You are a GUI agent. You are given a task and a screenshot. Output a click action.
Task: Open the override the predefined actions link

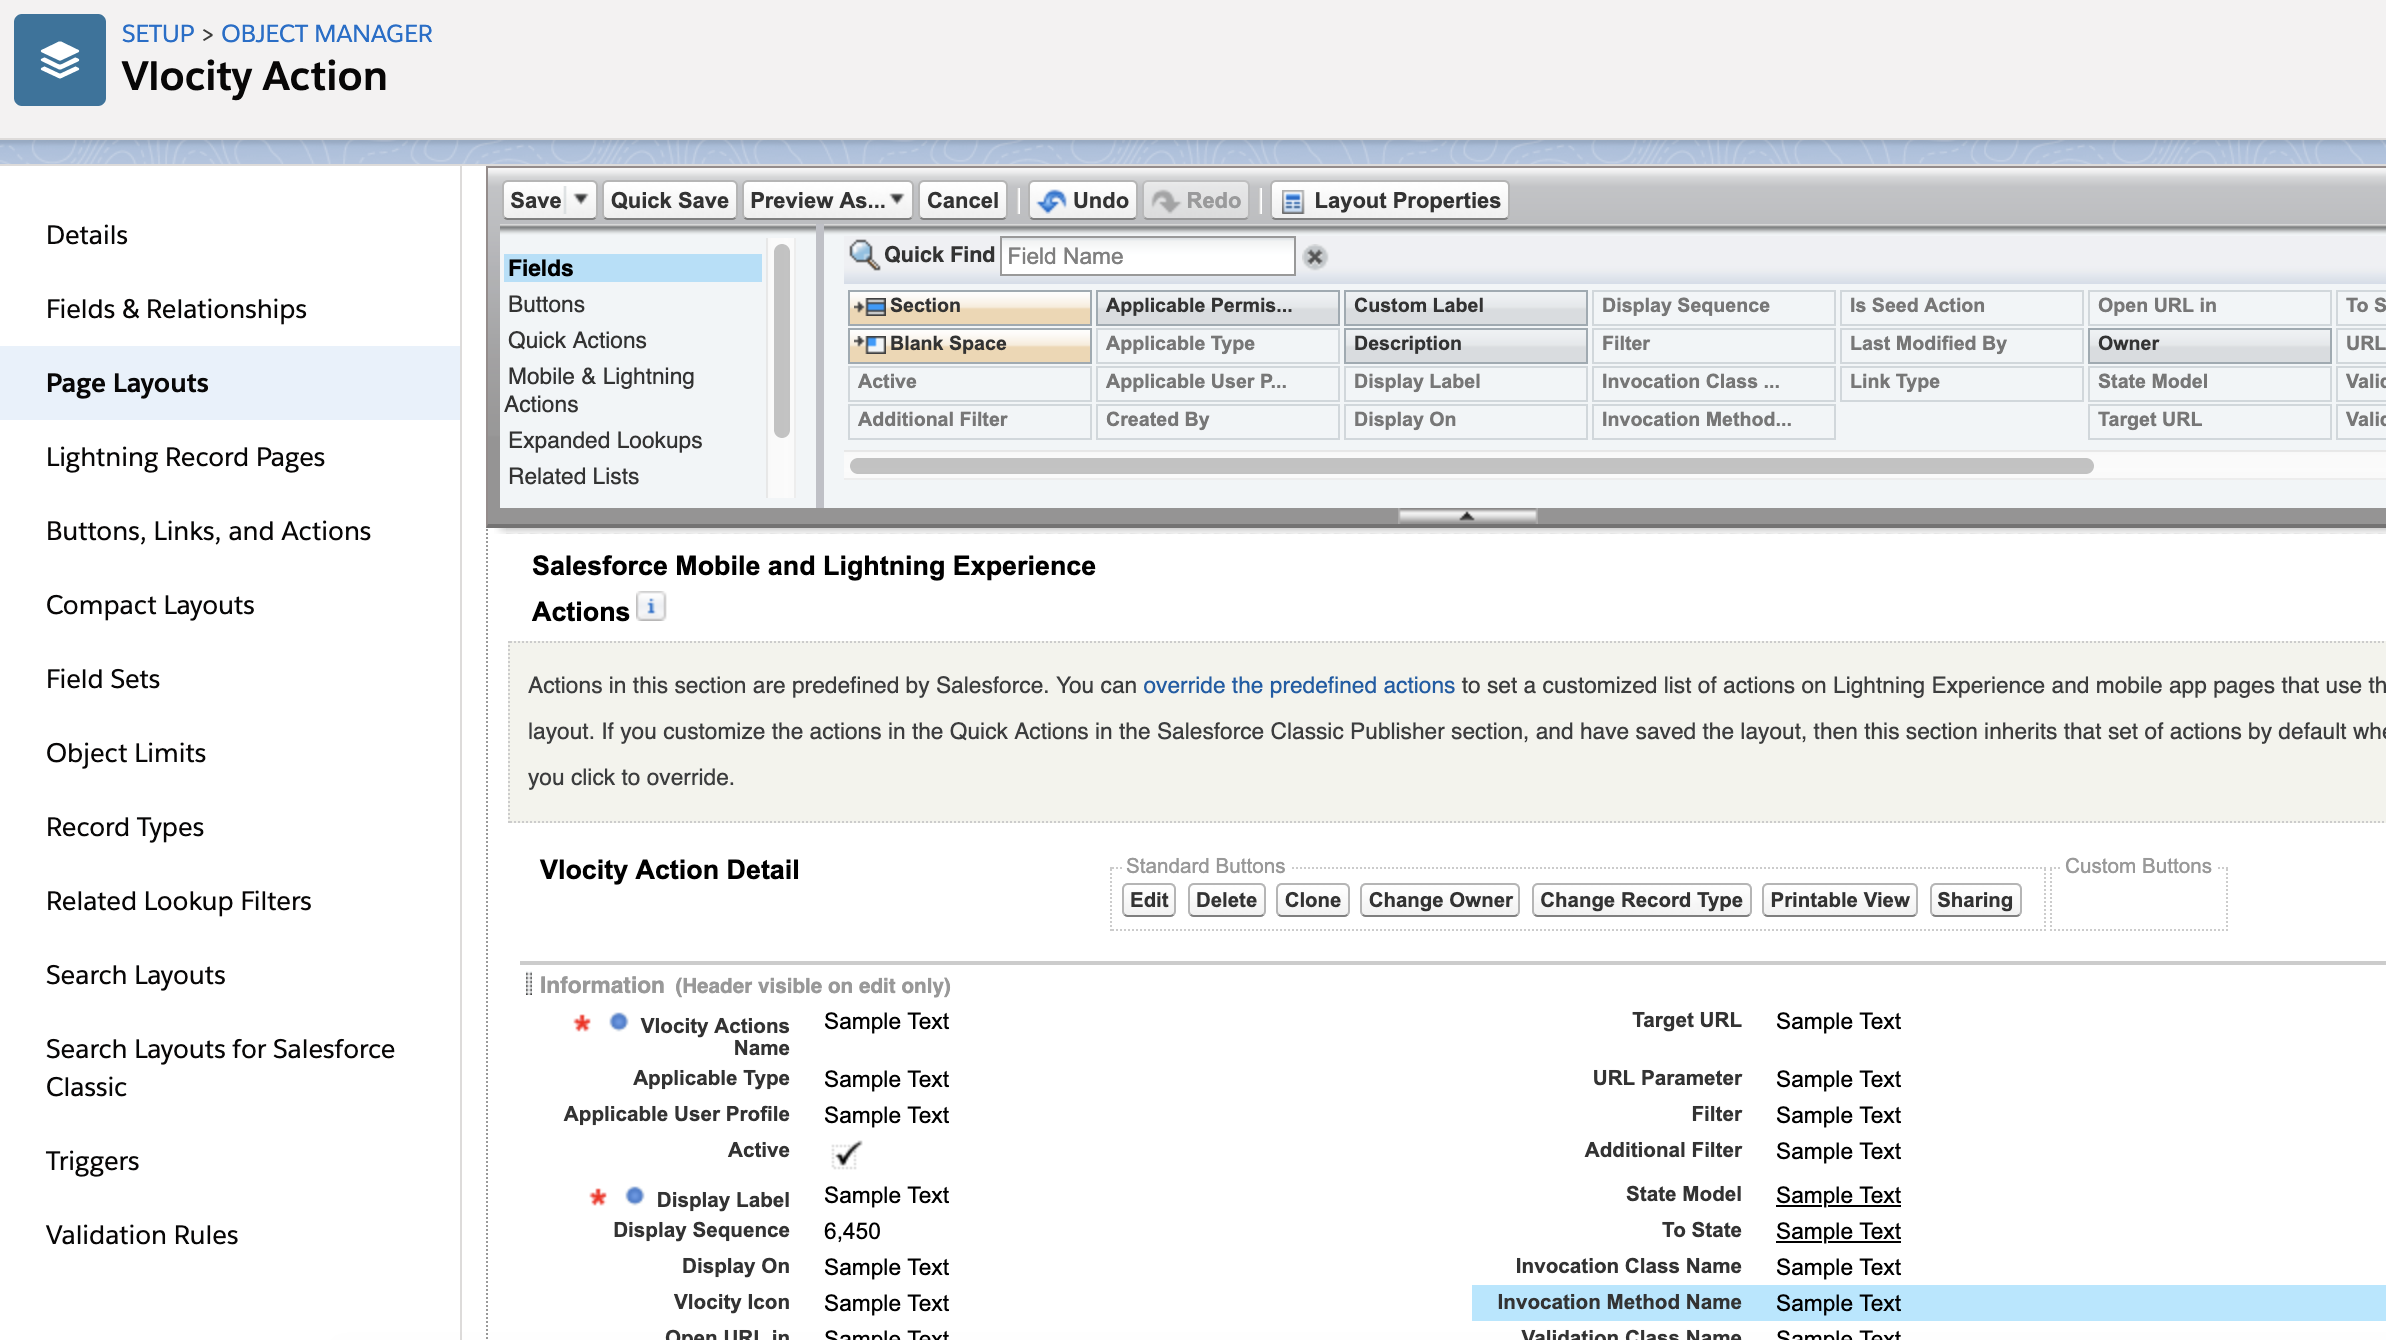pos(1299,685)
